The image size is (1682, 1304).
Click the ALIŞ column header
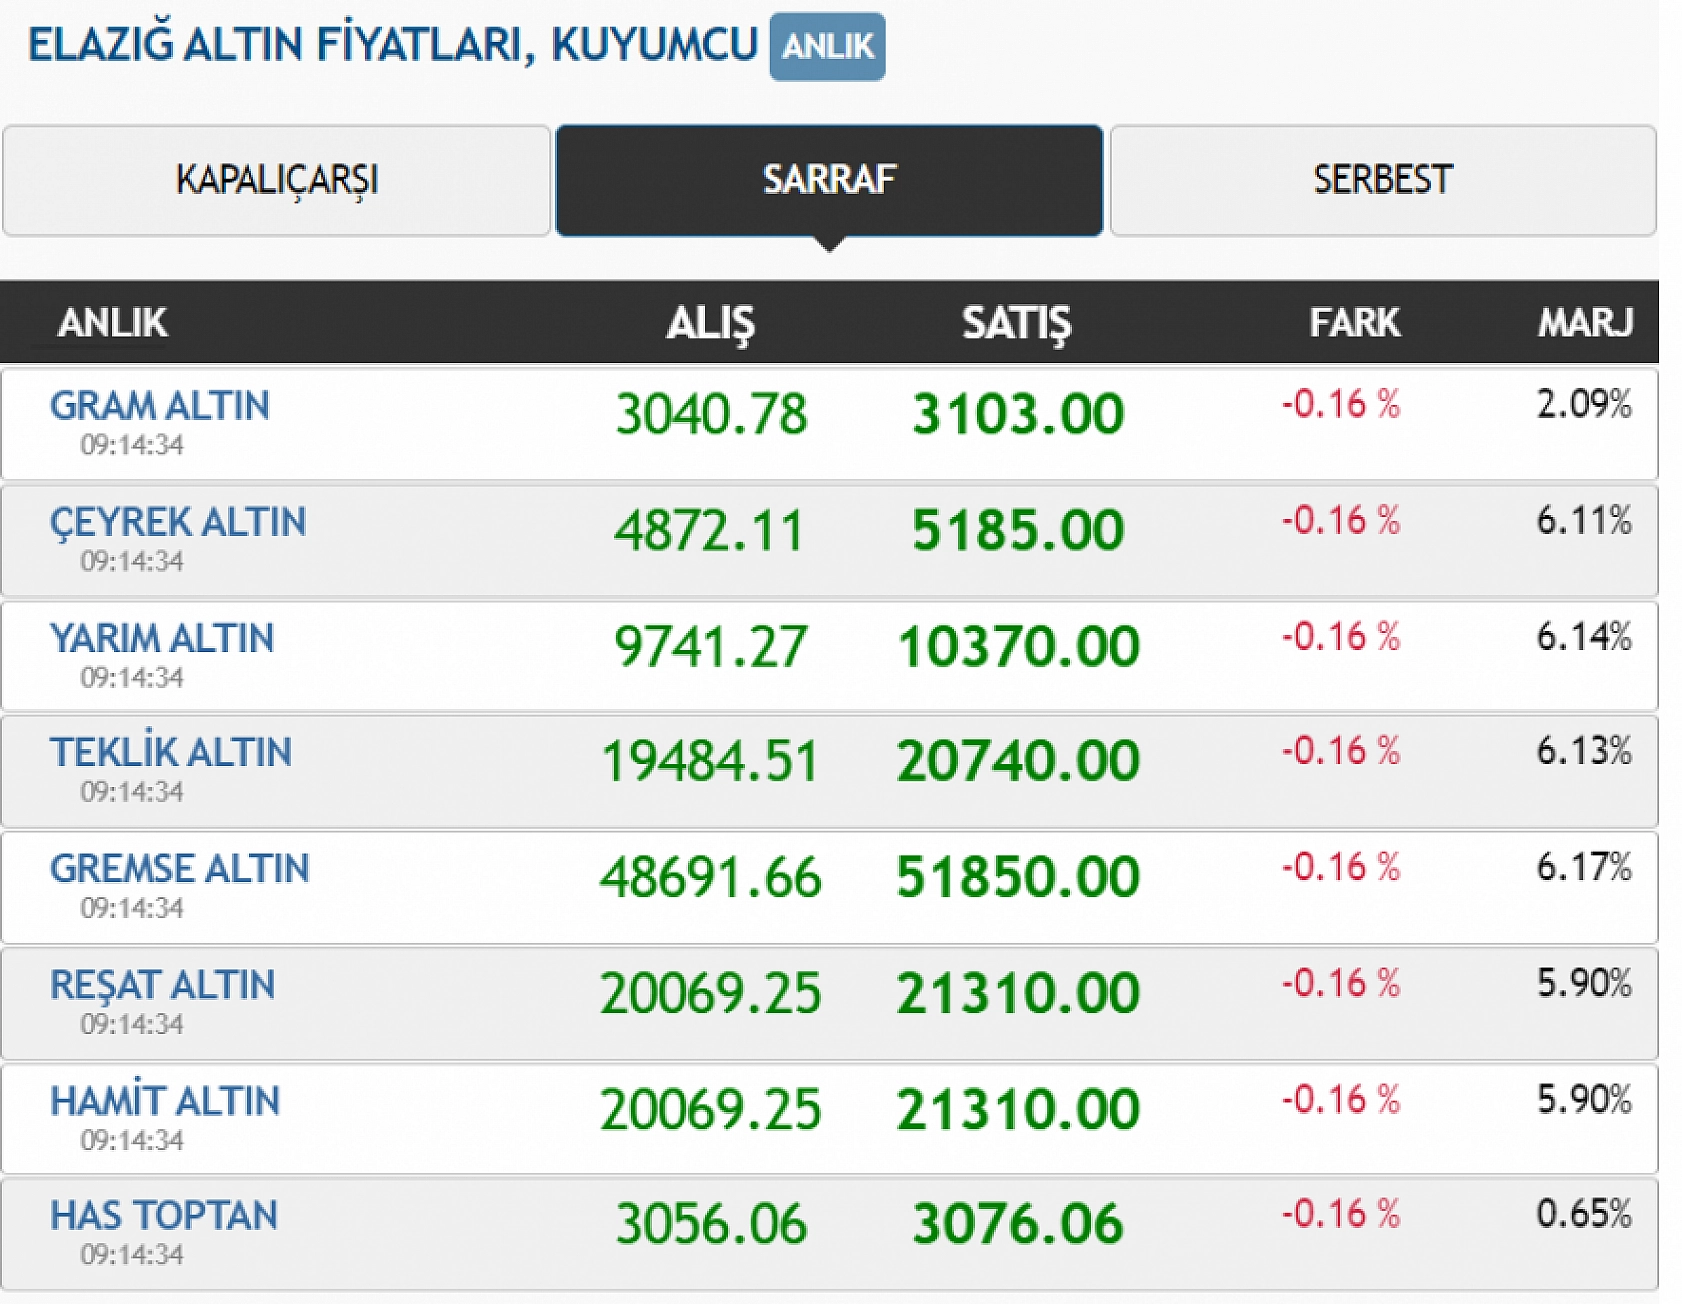click(711, 323)
